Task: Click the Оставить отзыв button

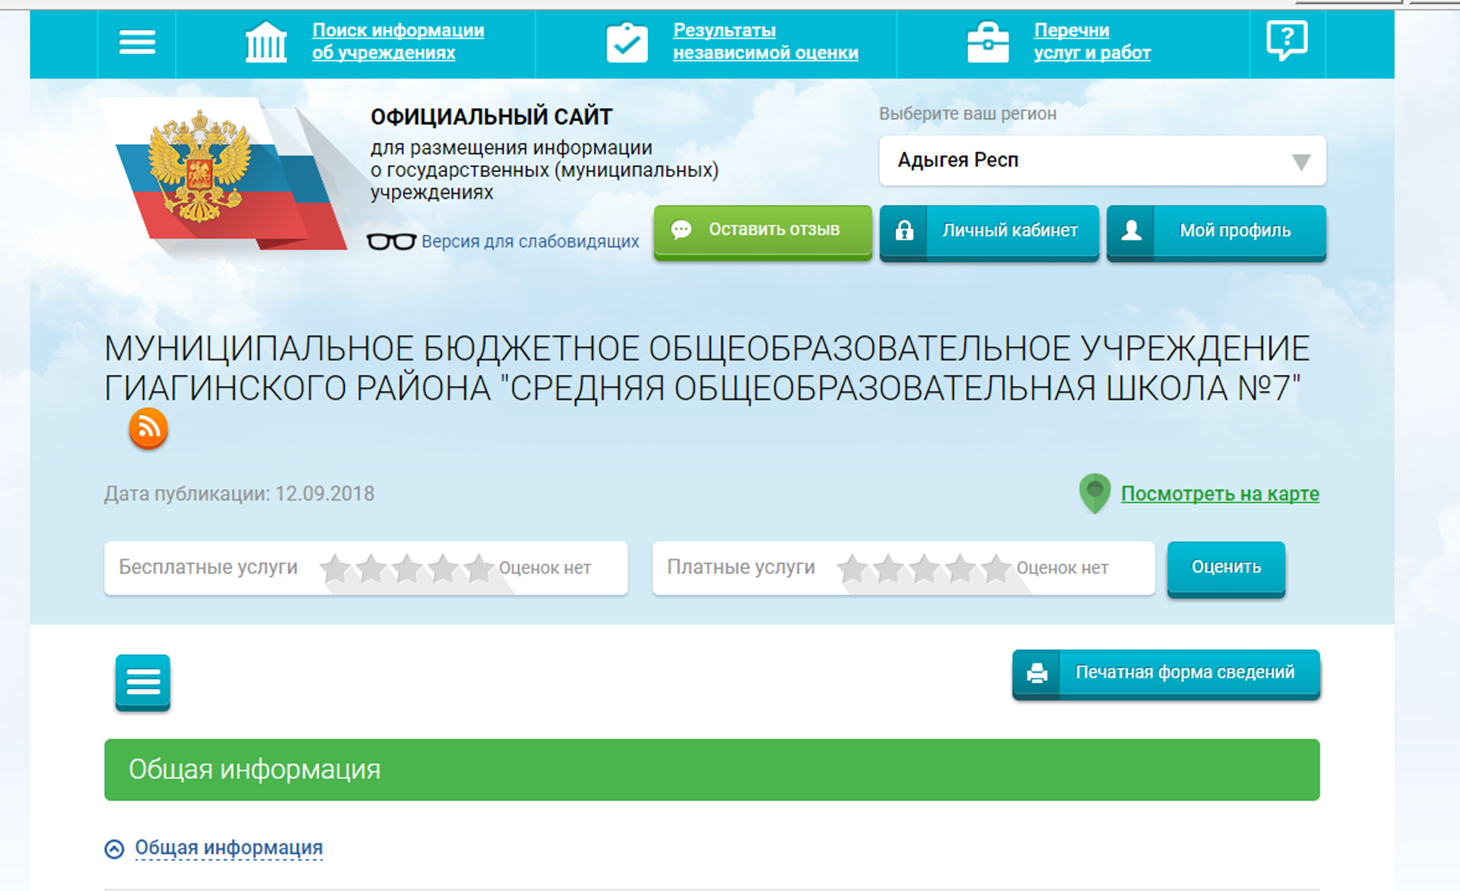Action: click(763, 231)
